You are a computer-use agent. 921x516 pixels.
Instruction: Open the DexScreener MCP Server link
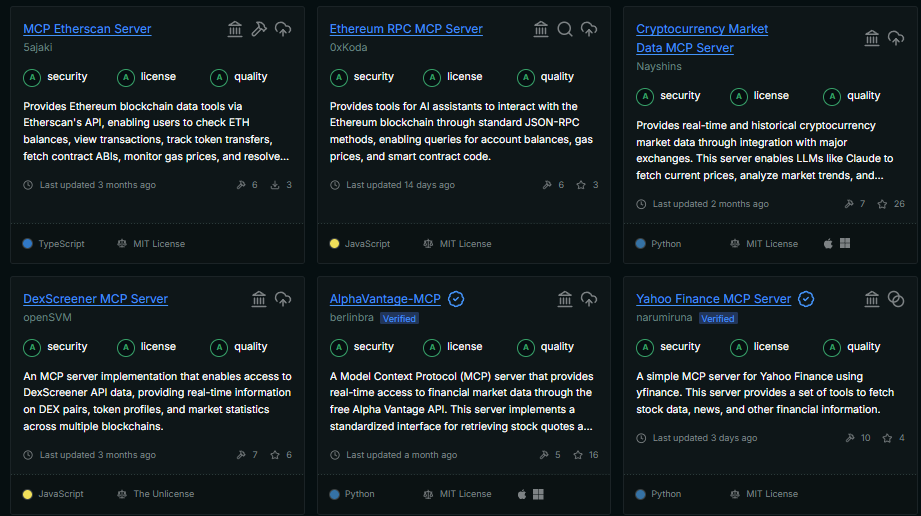95,299
